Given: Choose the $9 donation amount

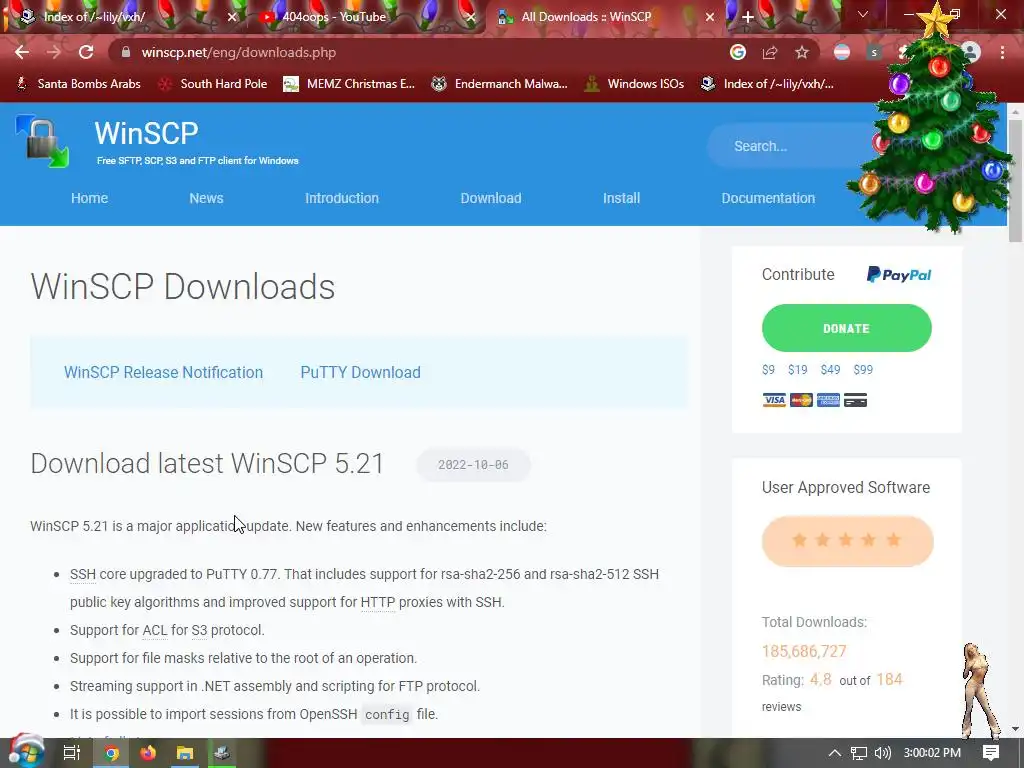Looking at the screenshot, I should tap(768, 370).
